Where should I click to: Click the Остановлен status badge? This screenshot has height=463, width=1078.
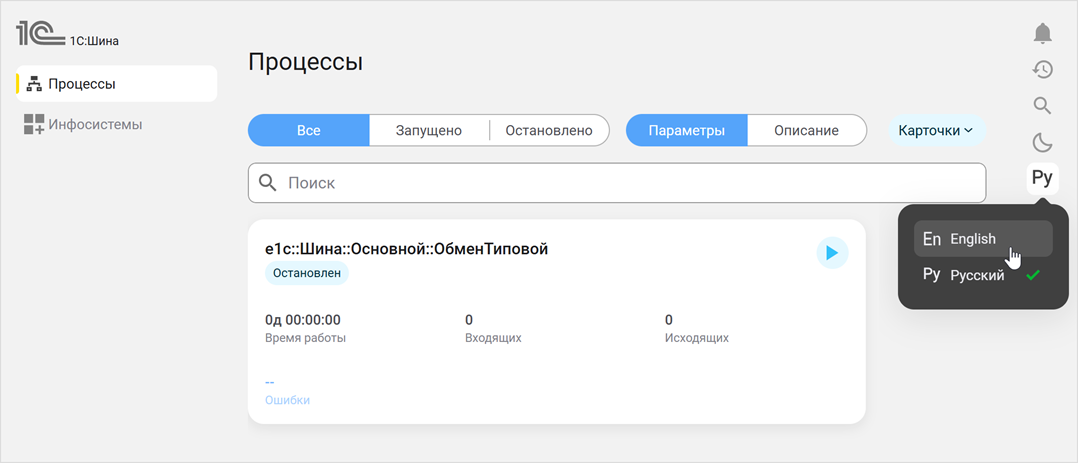pos(307,273)
